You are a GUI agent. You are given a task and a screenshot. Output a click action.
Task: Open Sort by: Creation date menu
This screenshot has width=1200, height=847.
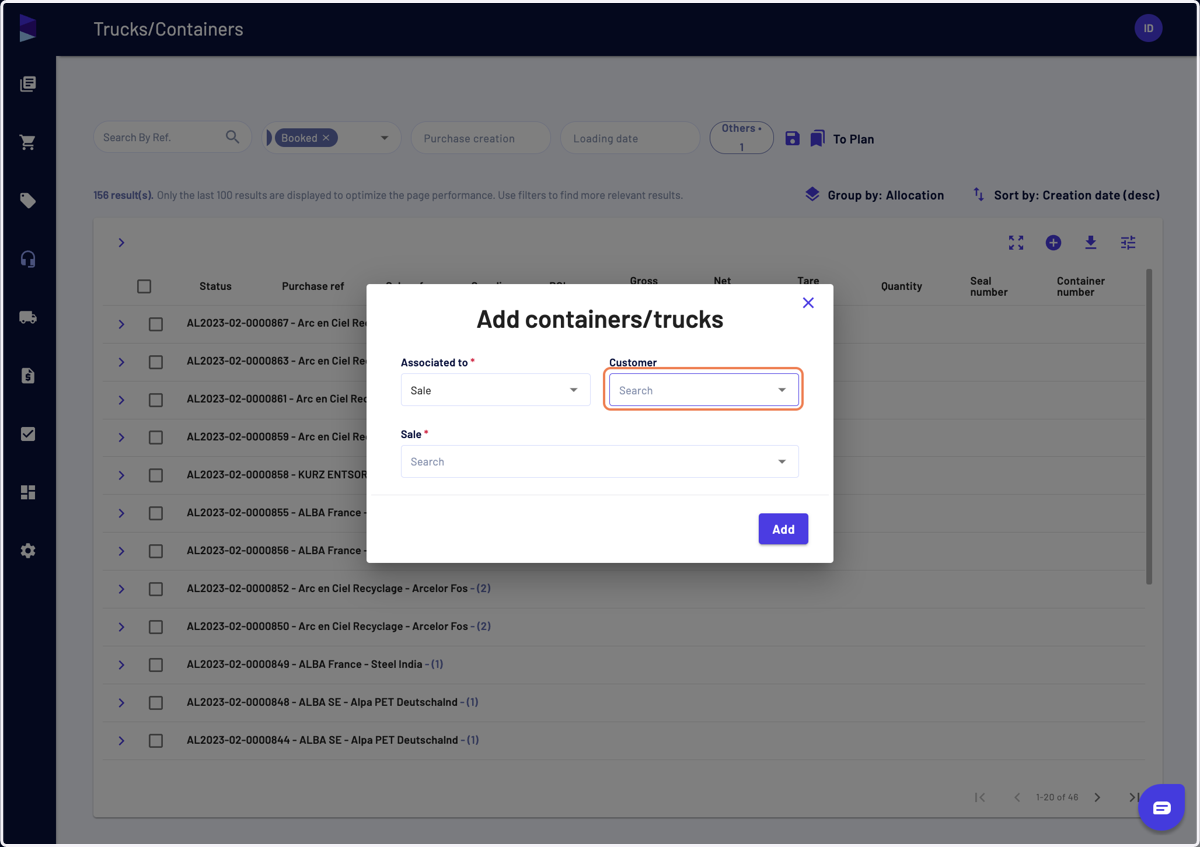pos(1066,195)
